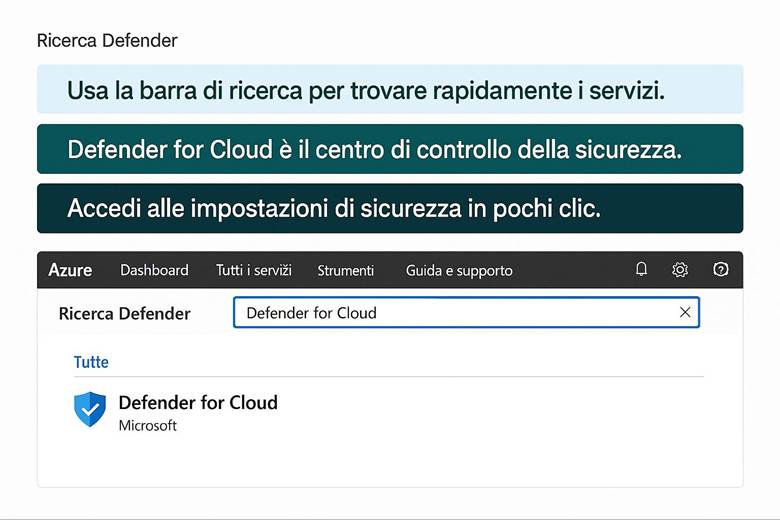Click the Ricerca Defender label beside search
The width and height of the screenshot is (780, 520).
124,313
